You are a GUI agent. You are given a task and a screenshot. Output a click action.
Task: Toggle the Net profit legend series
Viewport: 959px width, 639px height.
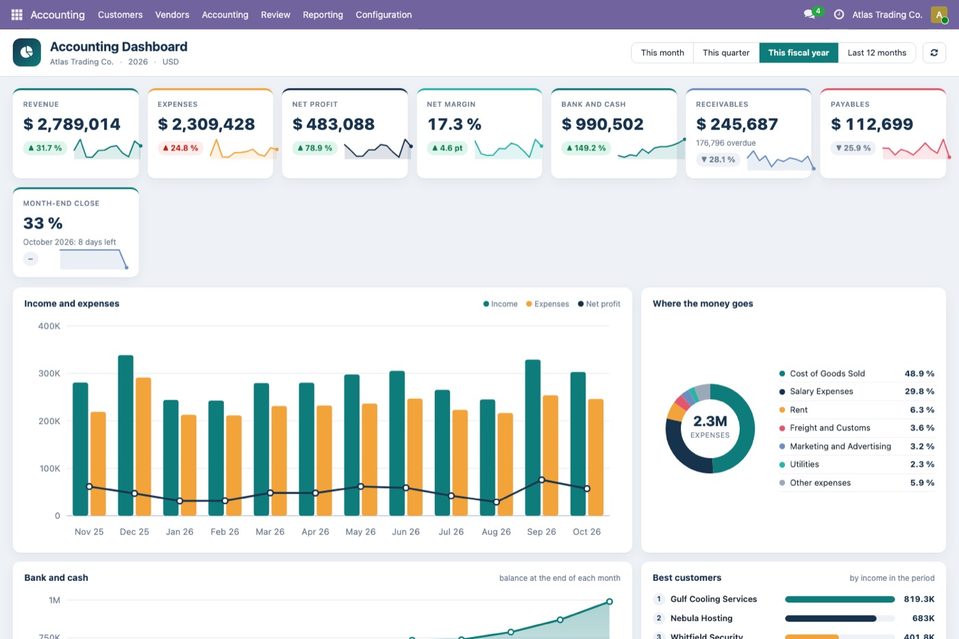pos(599,304)
